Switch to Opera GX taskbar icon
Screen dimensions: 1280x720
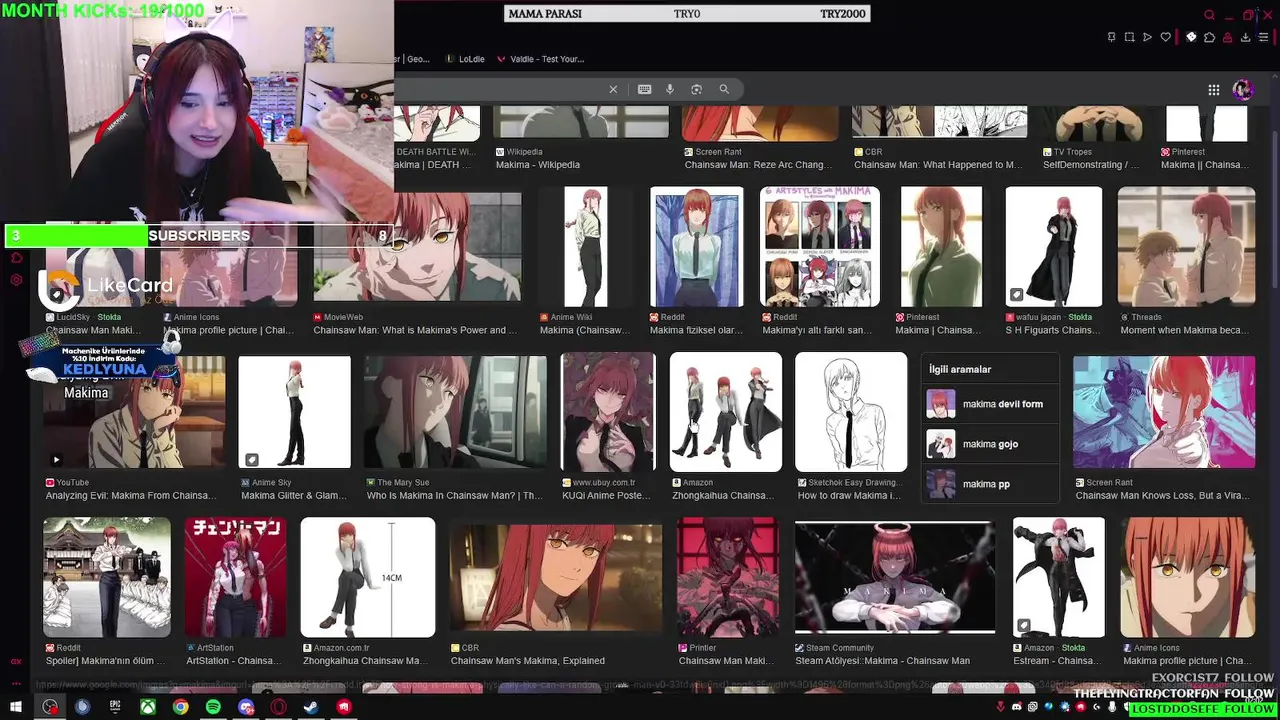278,707
